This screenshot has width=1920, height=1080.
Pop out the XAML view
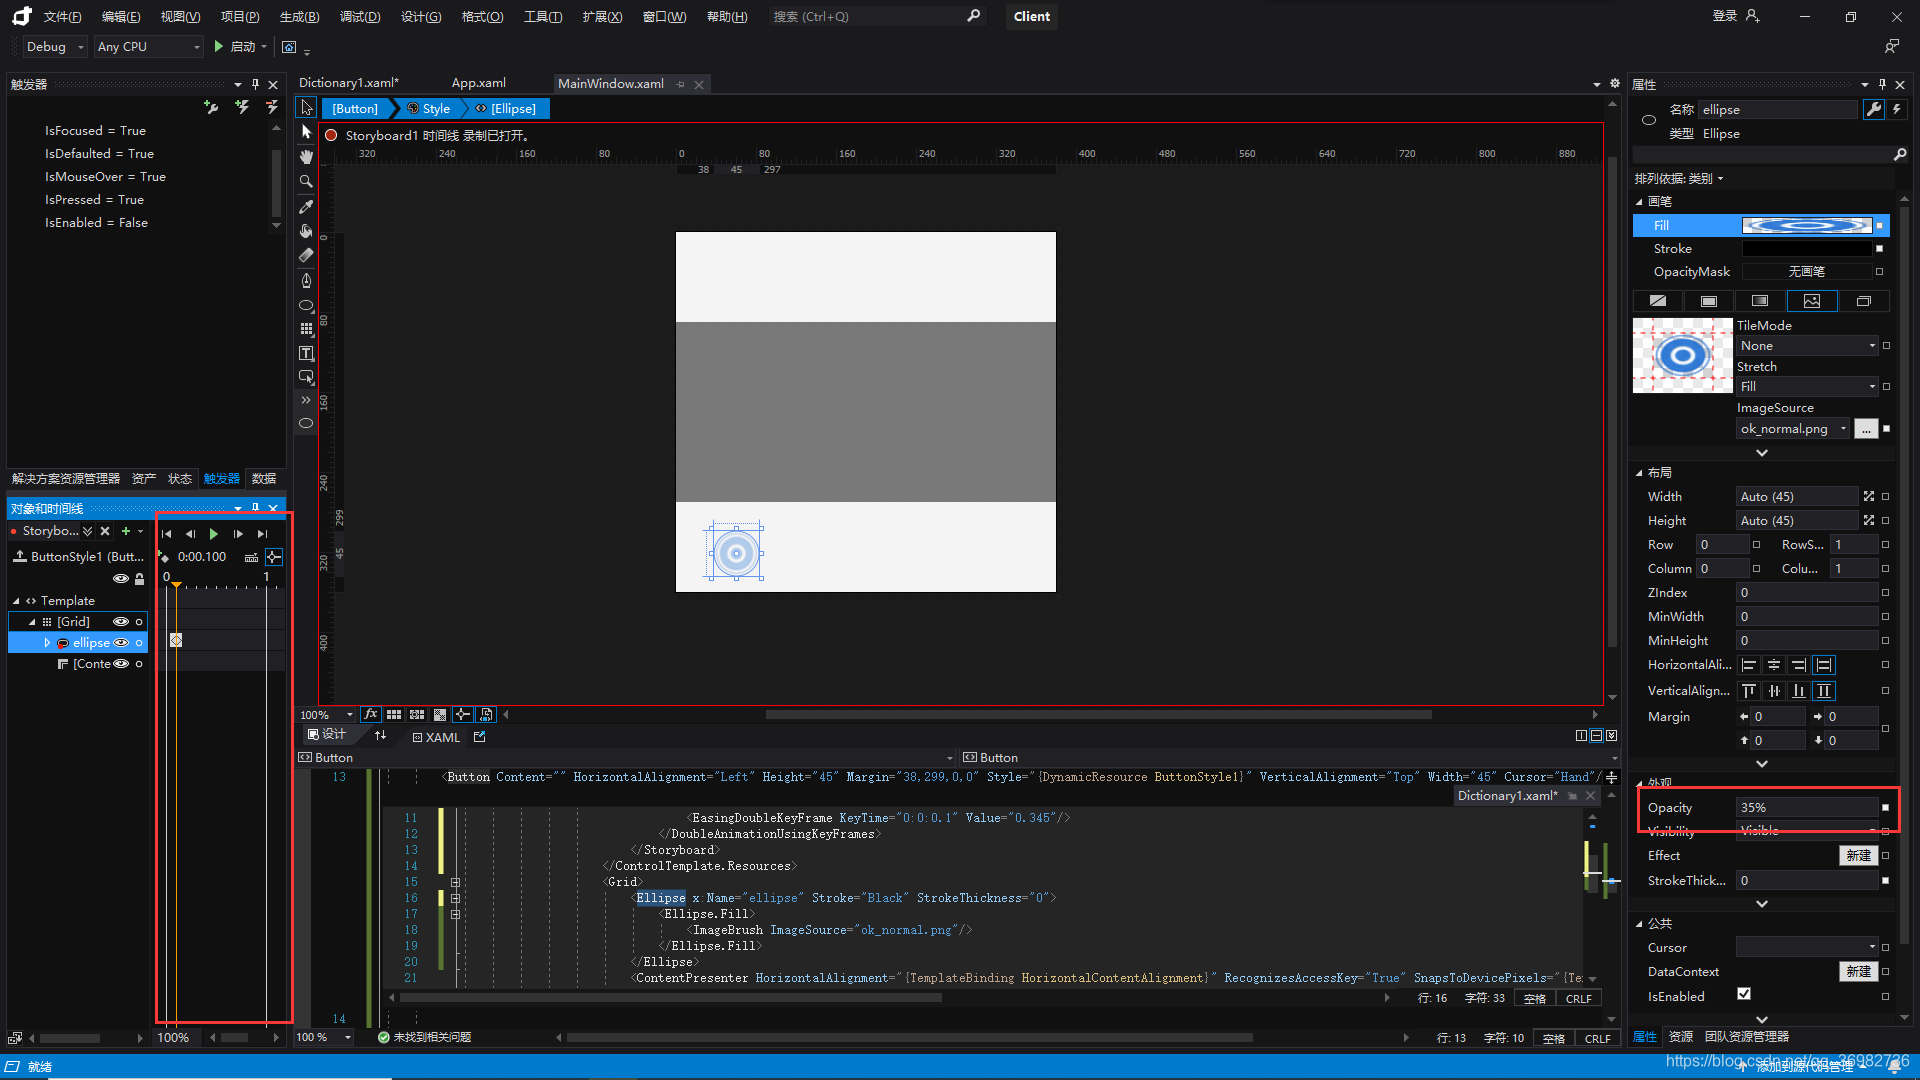[479, 737]
